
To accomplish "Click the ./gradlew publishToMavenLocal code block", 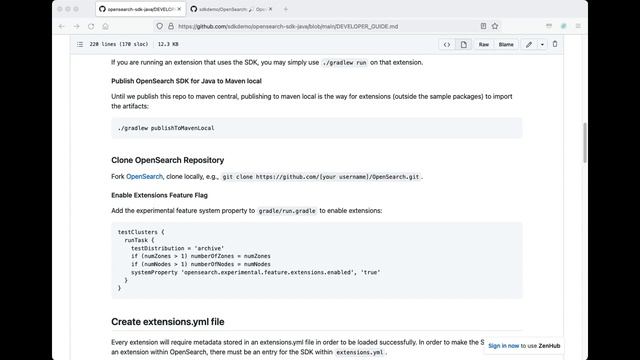I will click(317, 128).
